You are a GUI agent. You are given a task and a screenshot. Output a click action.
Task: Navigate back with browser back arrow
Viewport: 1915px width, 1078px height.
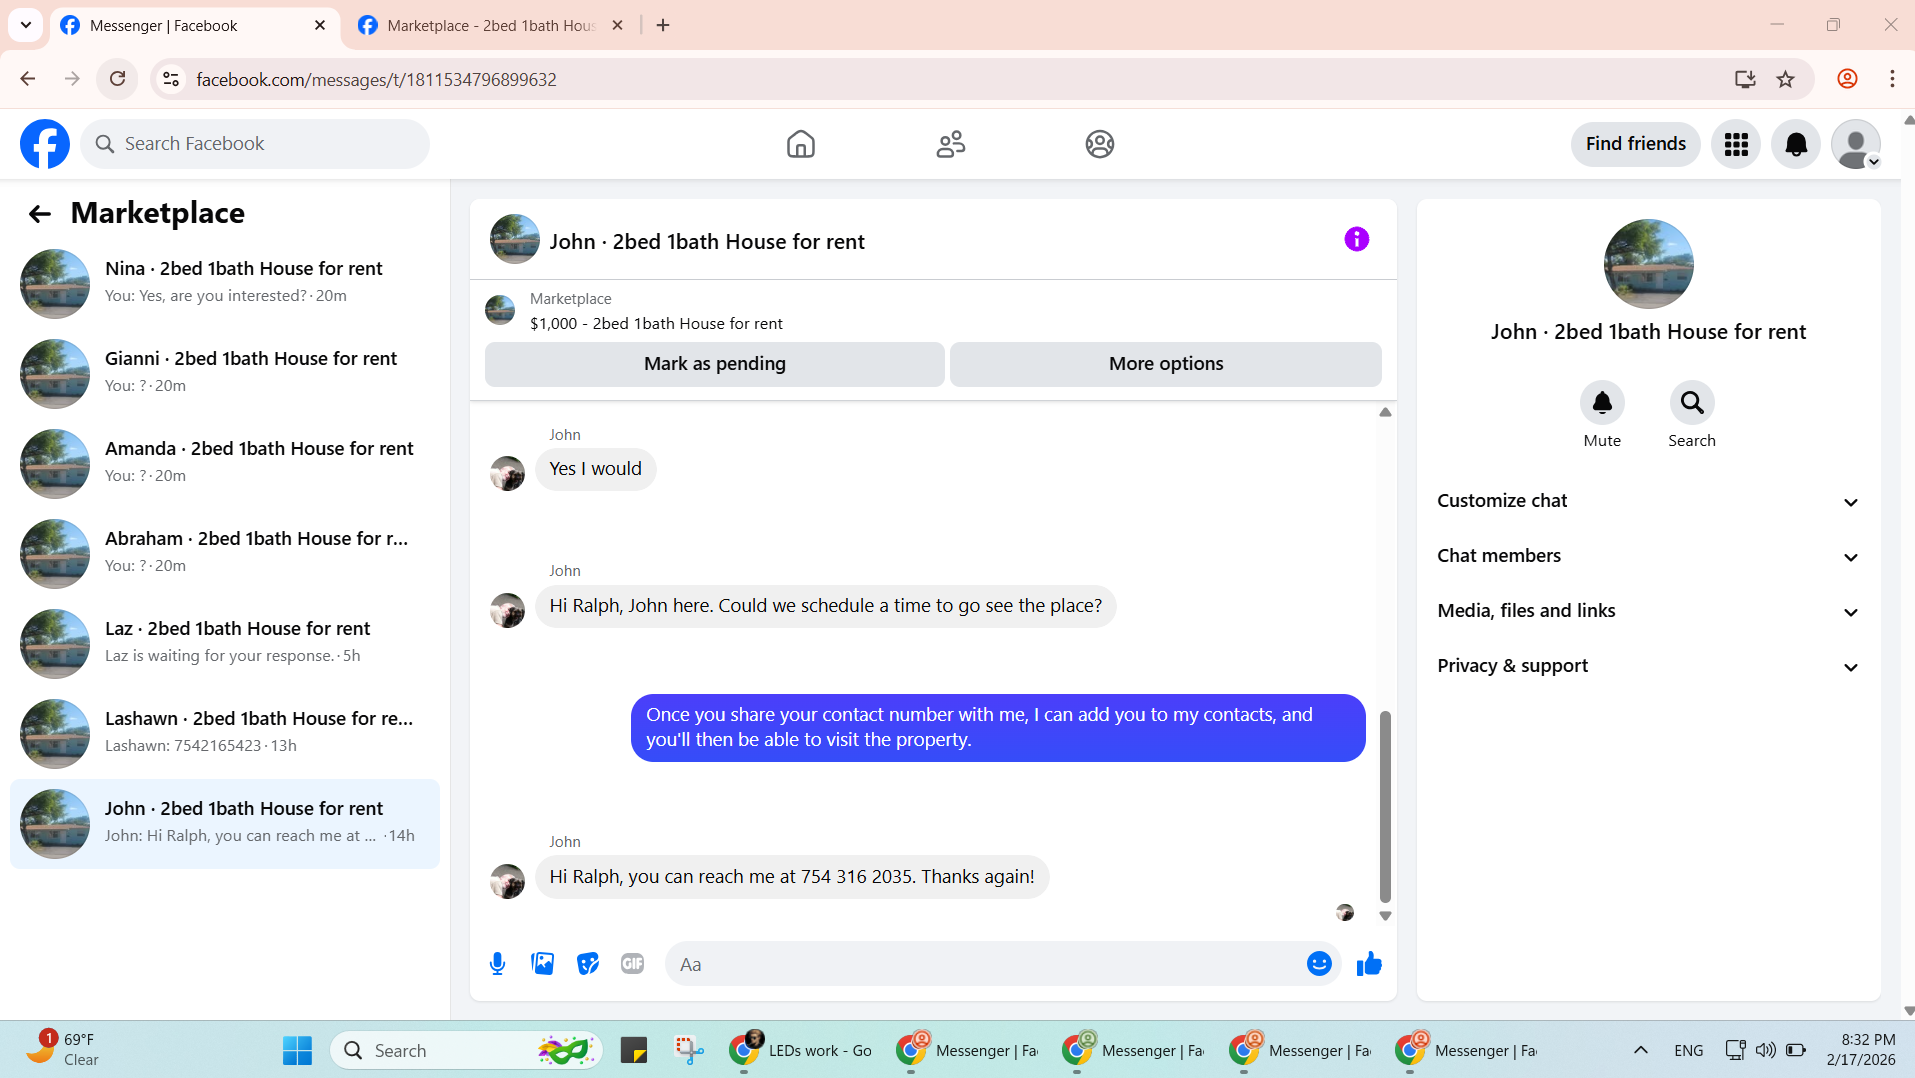pos(28,79)
